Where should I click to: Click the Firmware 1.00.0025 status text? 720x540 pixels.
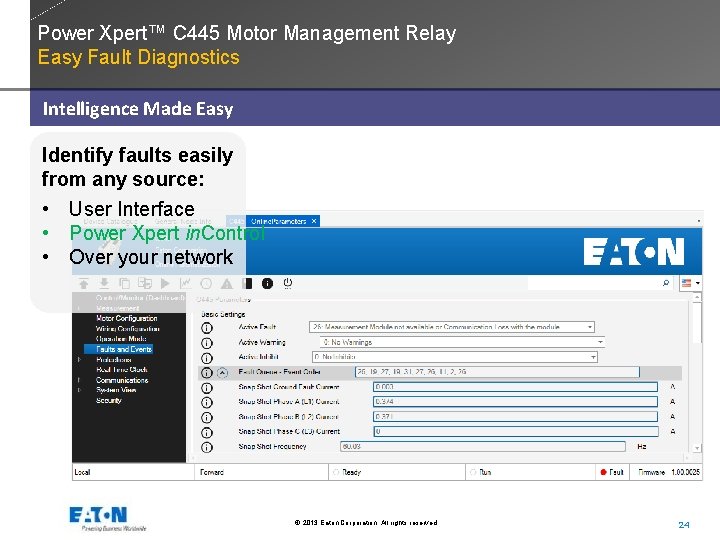point(669,472)
